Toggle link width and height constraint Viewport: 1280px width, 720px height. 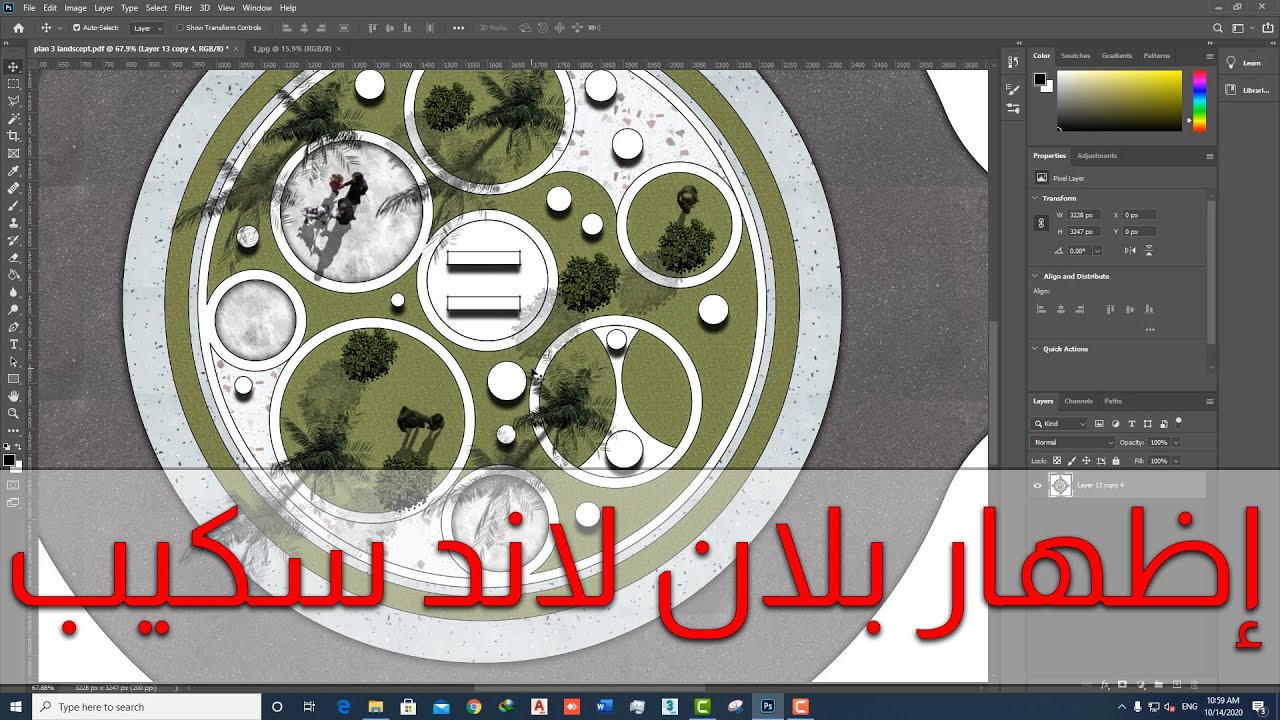click(1041, 223)
